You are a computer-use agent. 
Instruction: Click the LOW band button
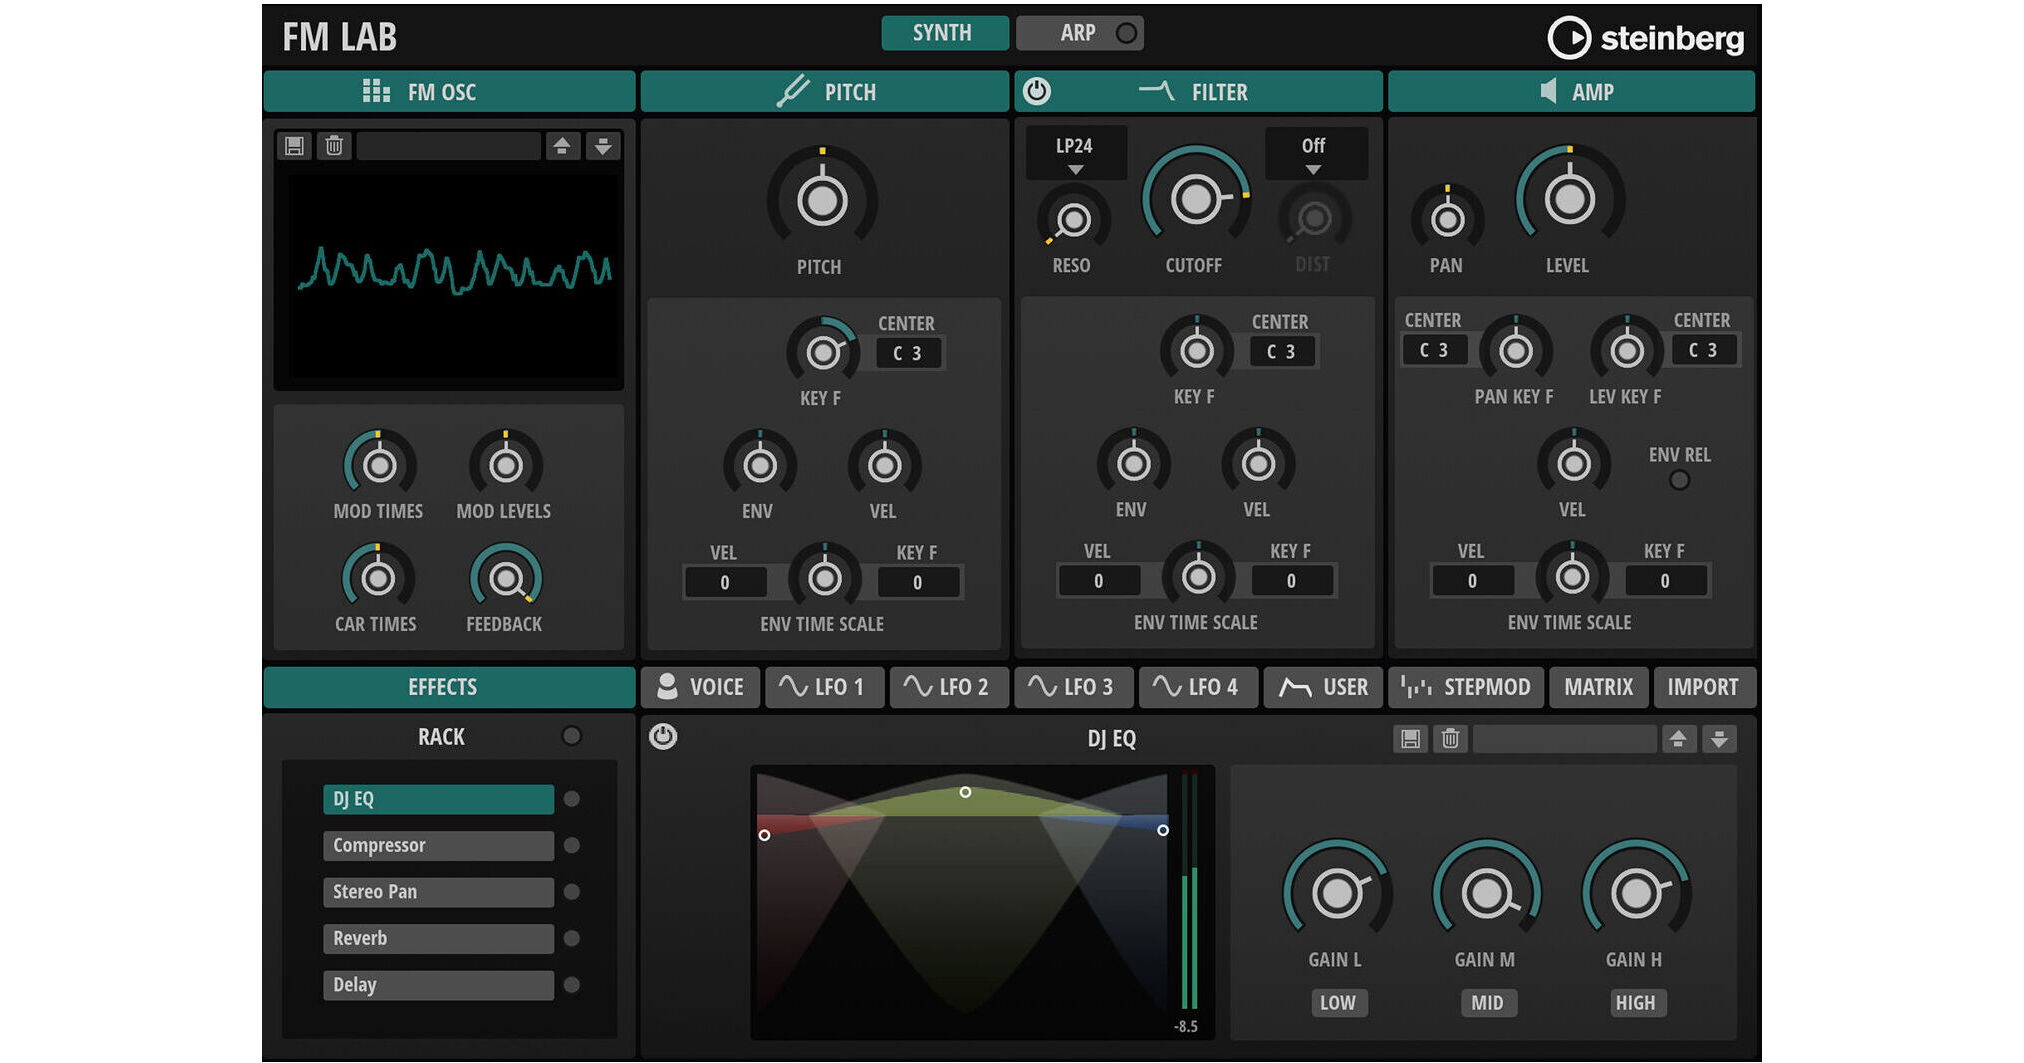[x=1337, y=1003]
